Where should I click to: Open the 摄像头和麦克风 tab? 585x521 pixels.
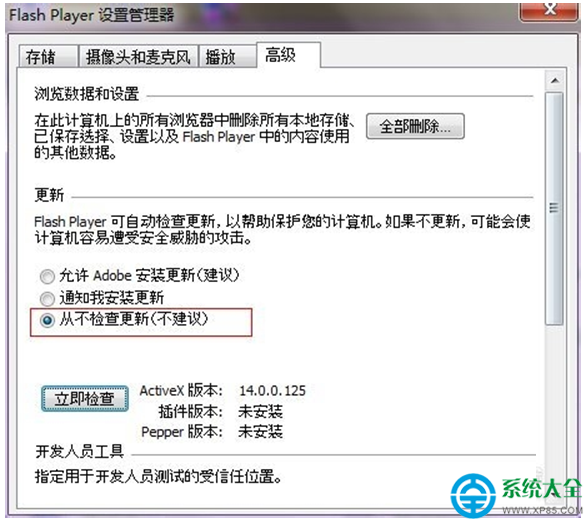tap(138, 57)
